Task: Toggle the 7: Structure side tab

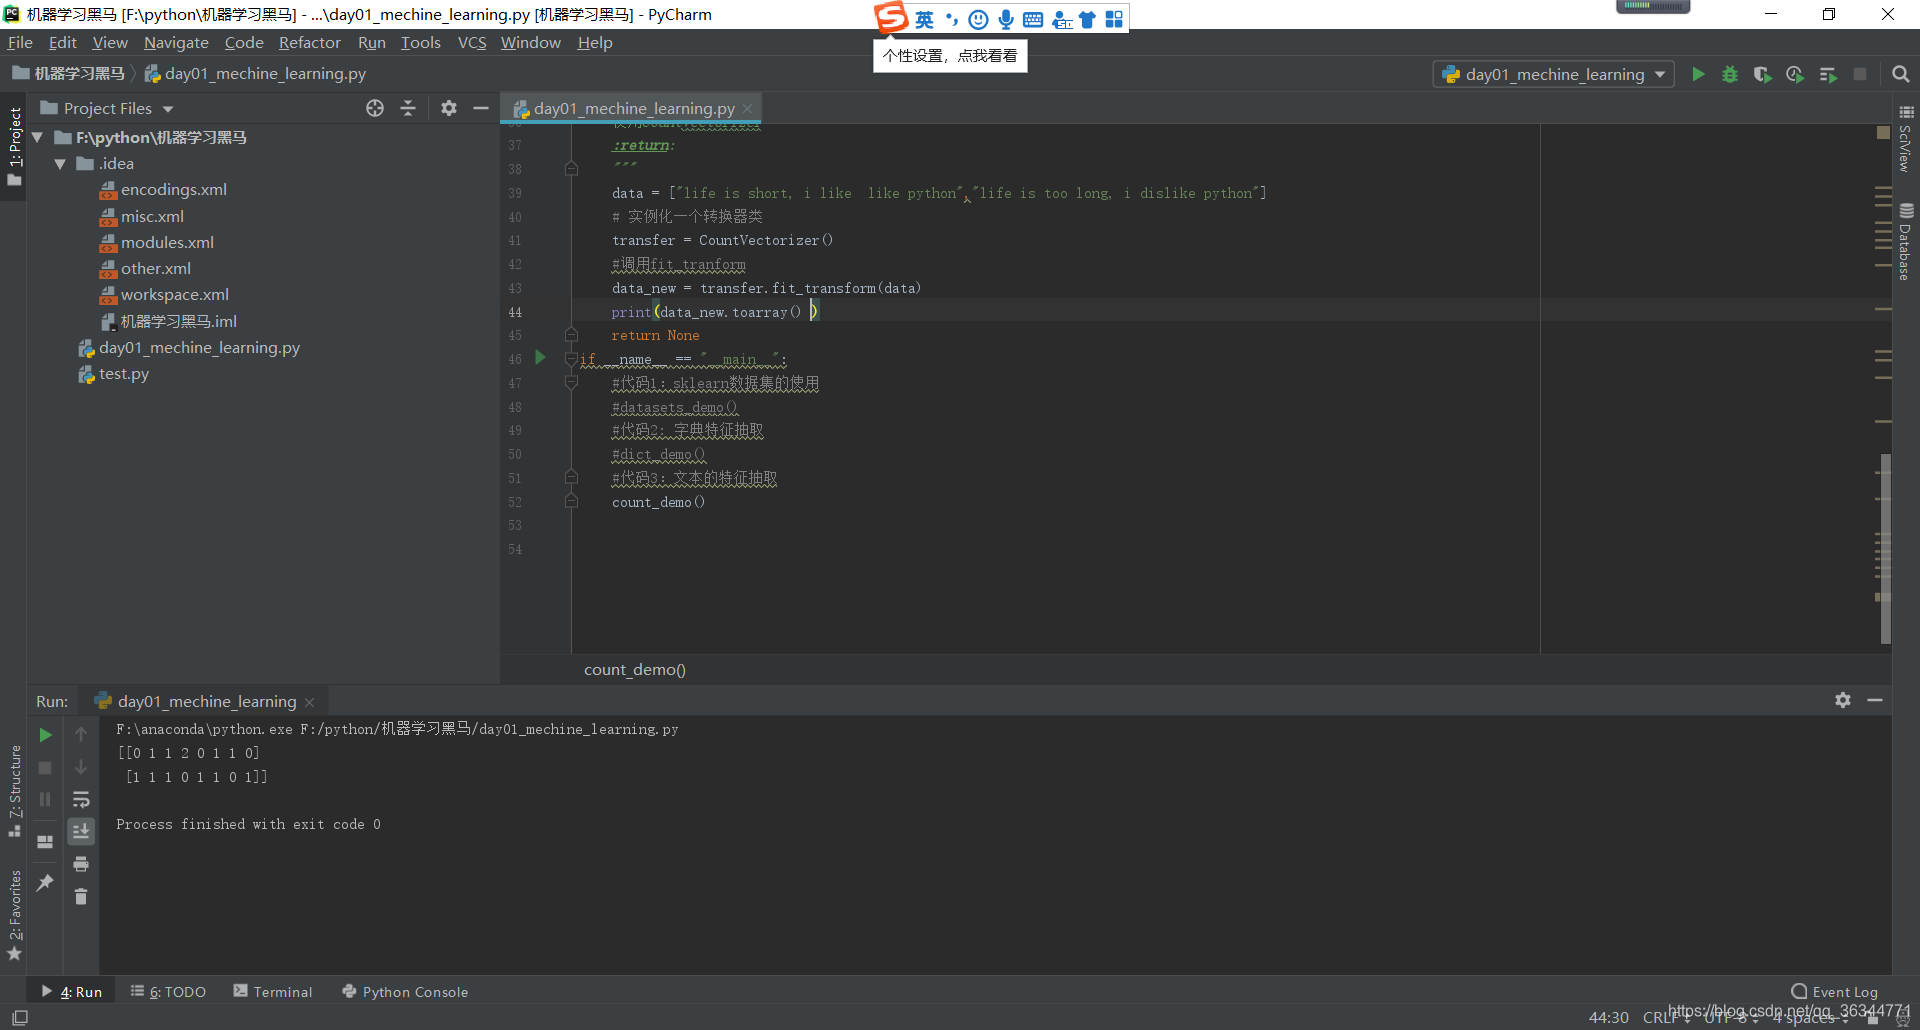Action: tap(14, 790)
